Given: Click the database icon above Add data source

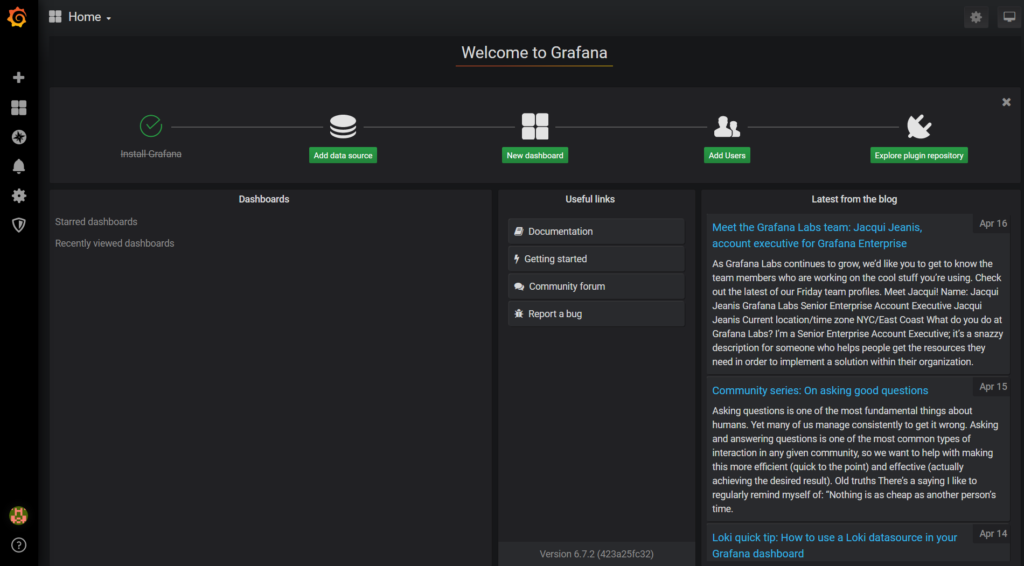Looking at the screenshot, I should coord(343,127).
